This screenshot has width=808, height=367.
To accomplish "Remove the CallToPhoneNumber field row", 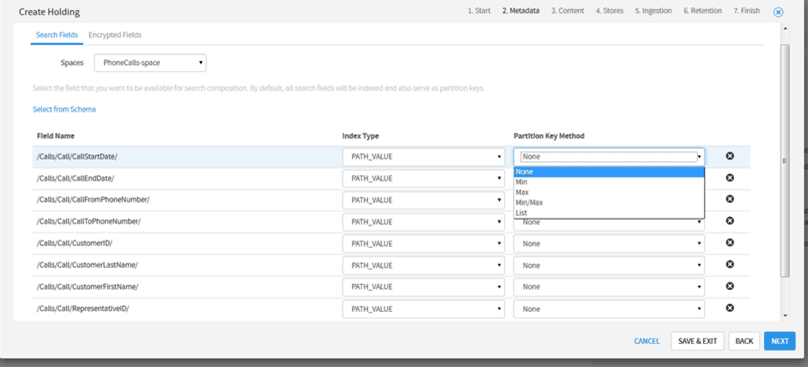I will tap(730, 221).
